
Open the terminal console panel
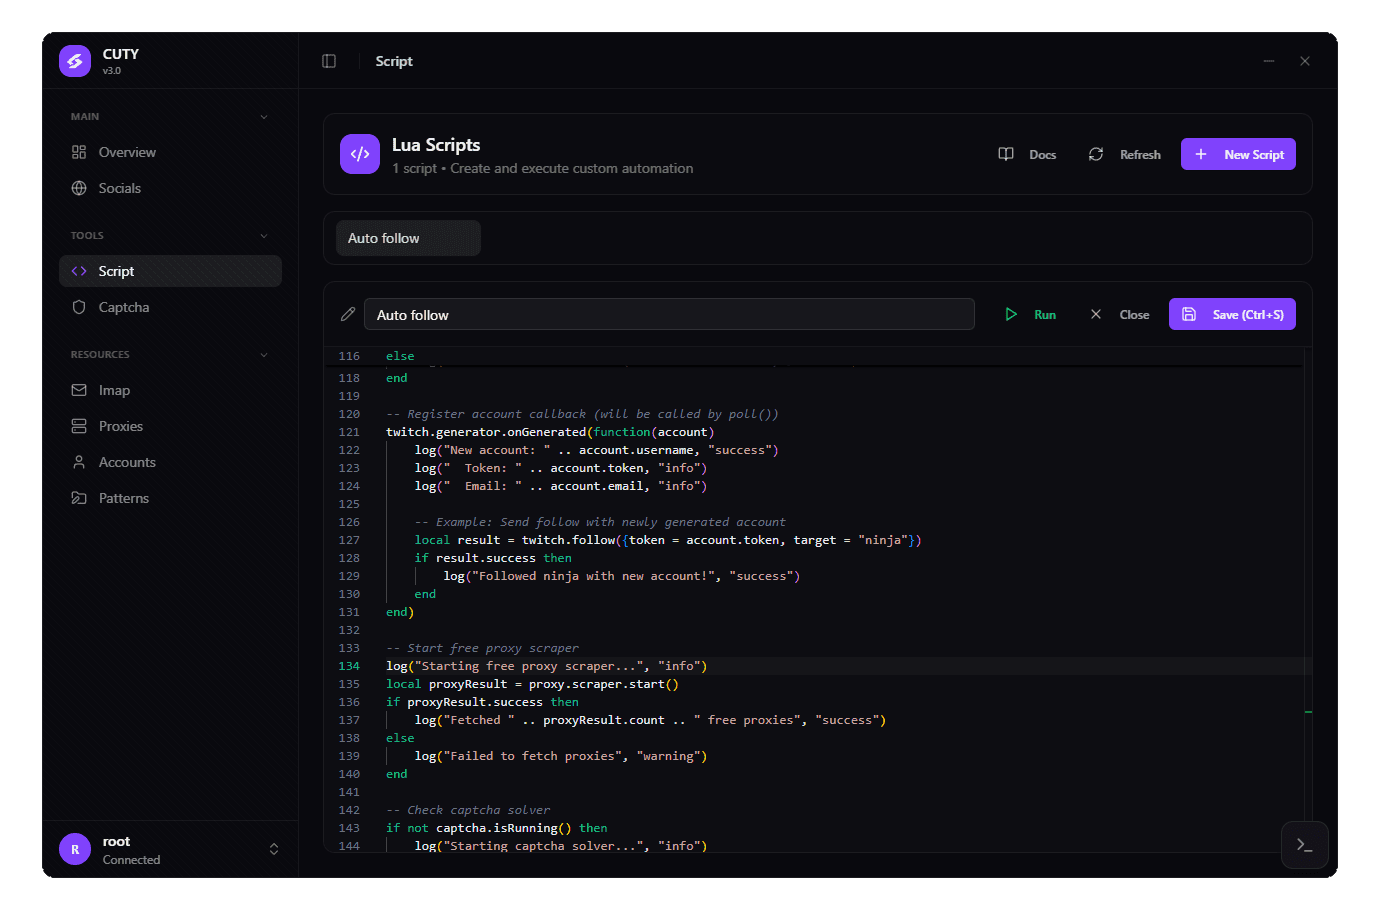click(1304, 845)
